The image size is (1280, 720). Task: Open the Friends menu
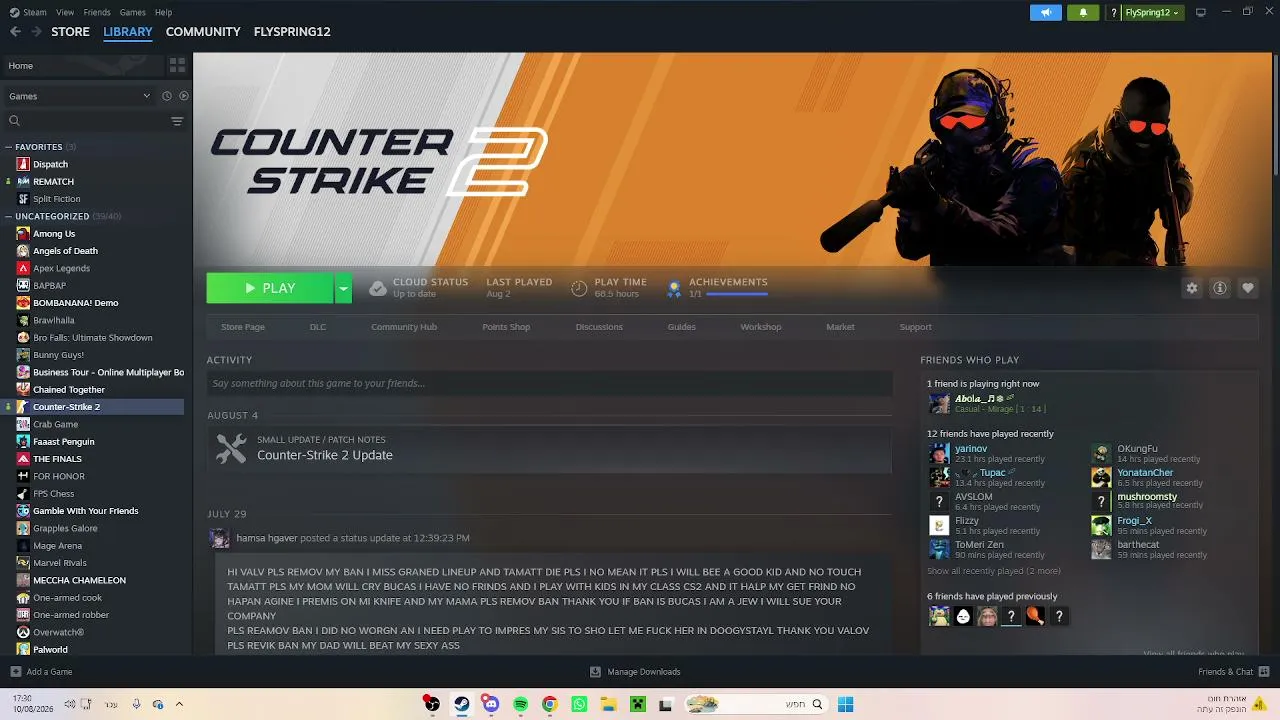97,12
